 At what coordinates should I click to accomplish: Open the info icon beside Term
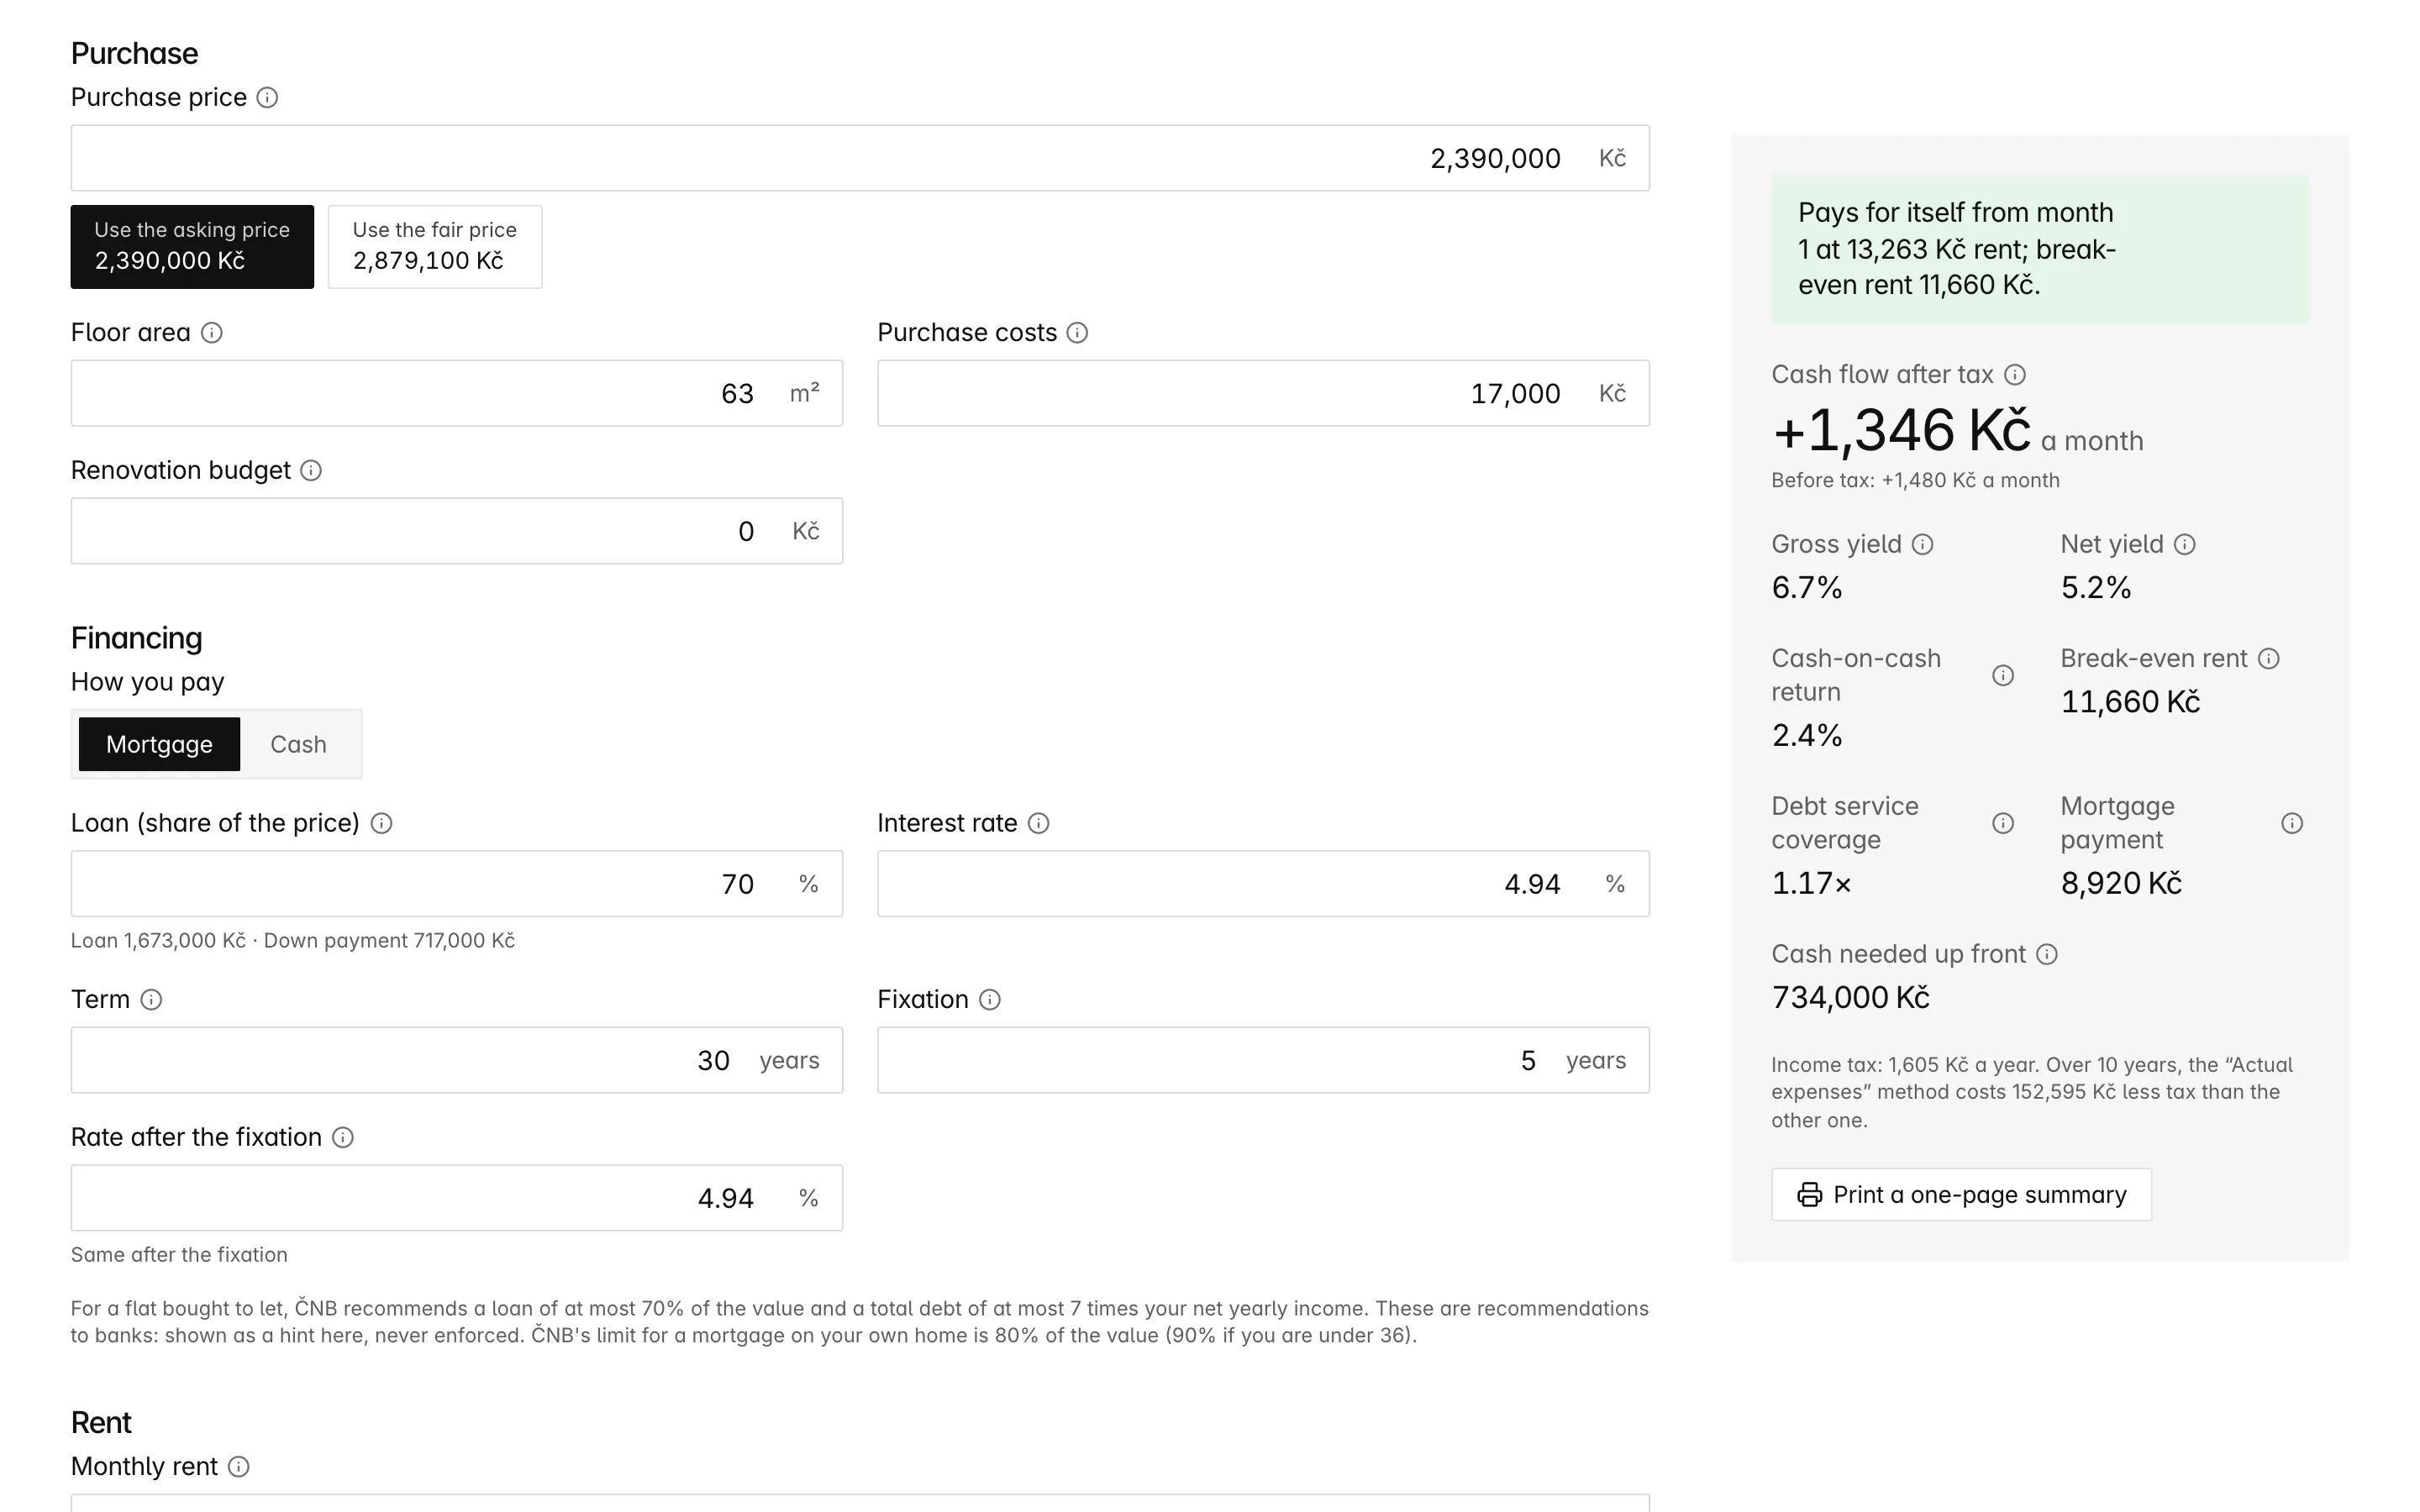pos(151,999)
